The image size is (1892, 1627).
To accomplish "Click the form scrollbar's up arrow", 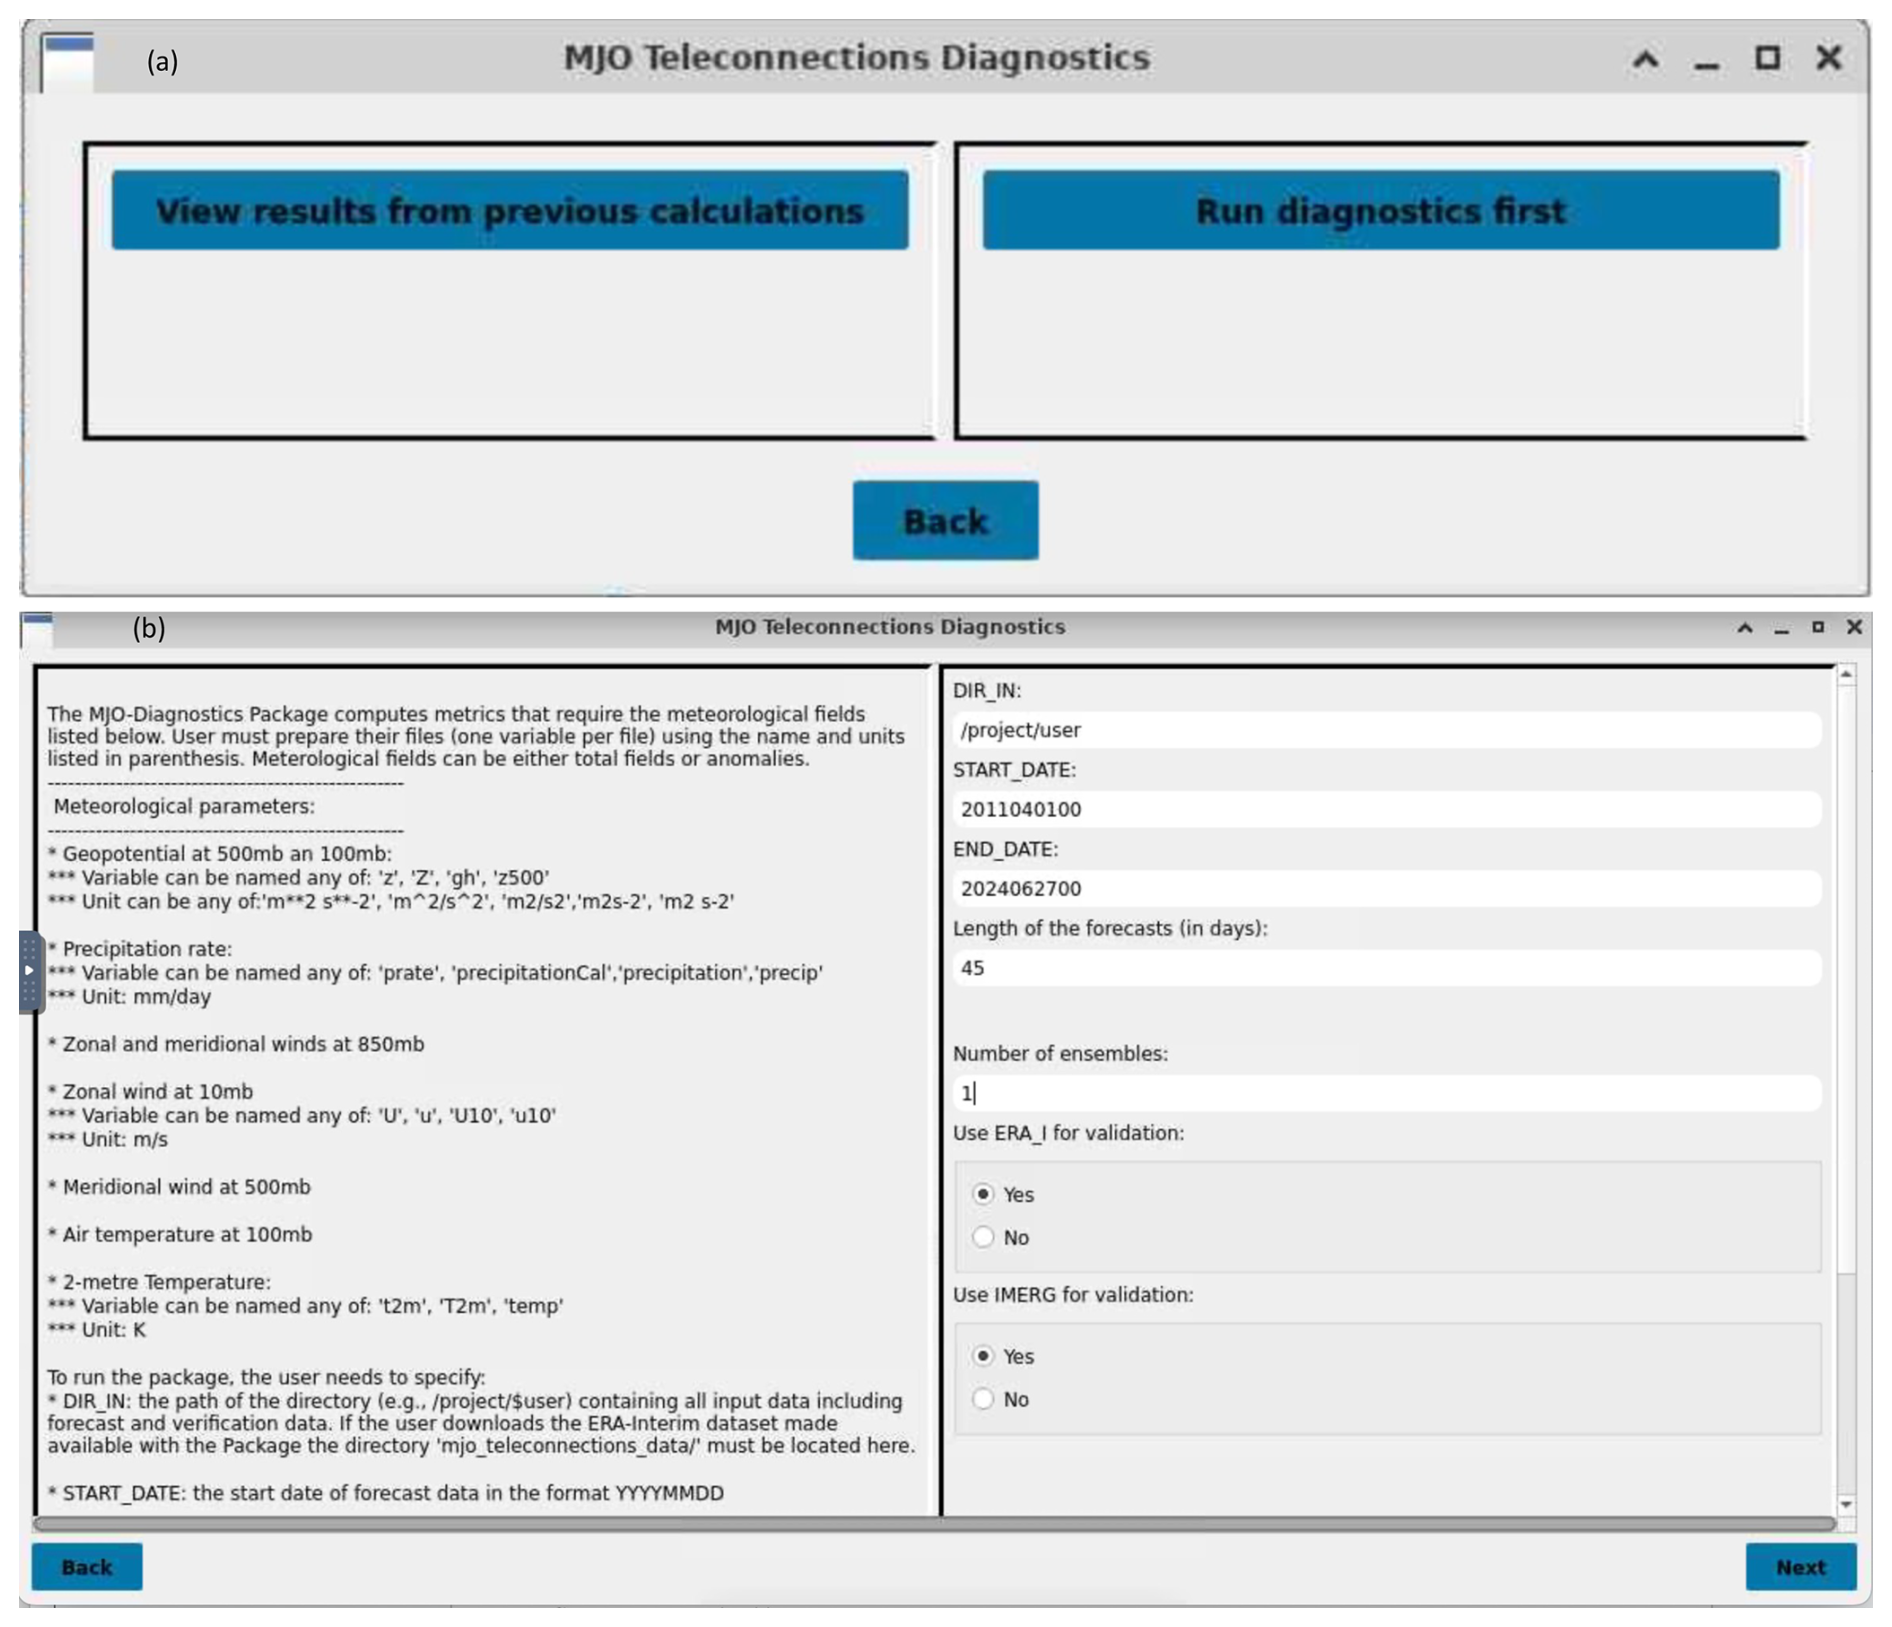I will click(x=1846, y=676).
